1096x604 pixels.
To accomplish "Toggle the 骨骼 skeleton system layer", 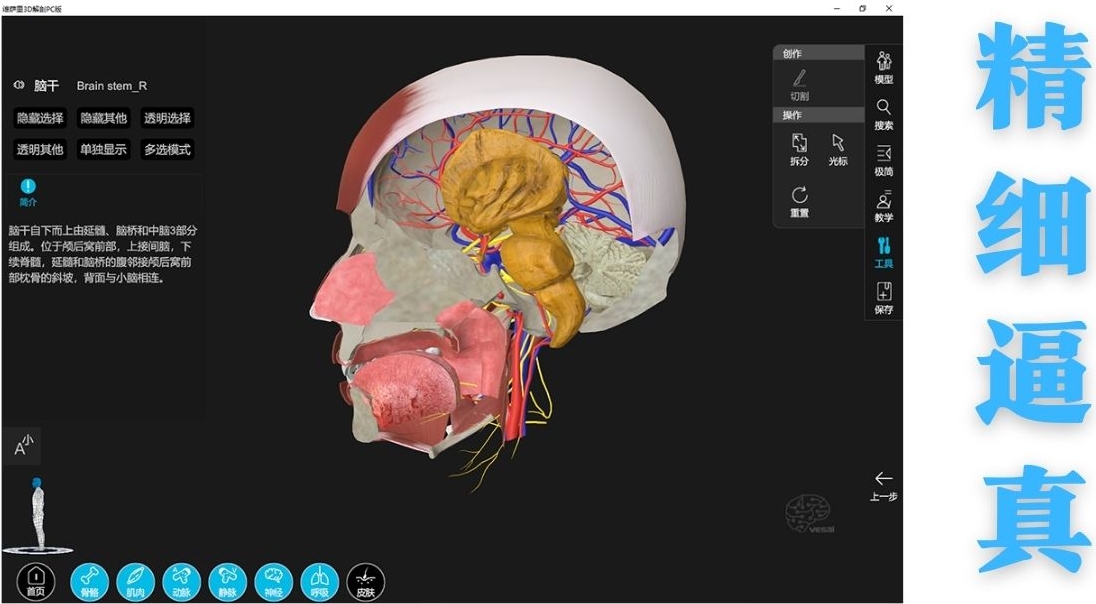I will click(89, 582).
